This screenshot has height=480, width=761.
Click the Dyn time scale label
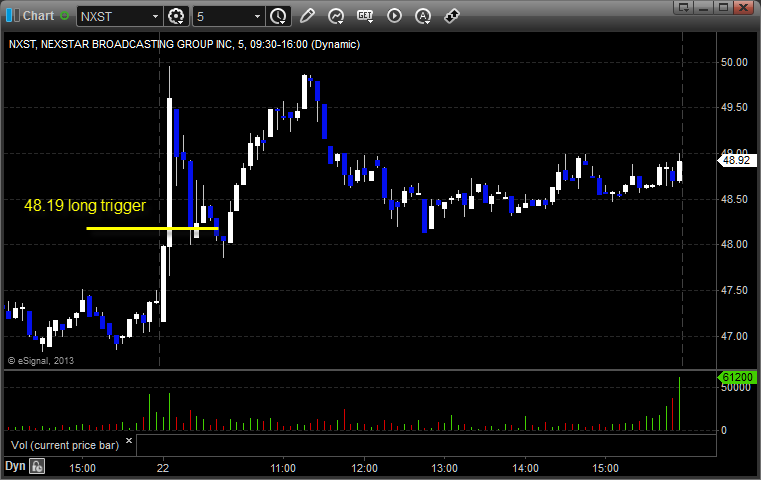pos(15,466)
